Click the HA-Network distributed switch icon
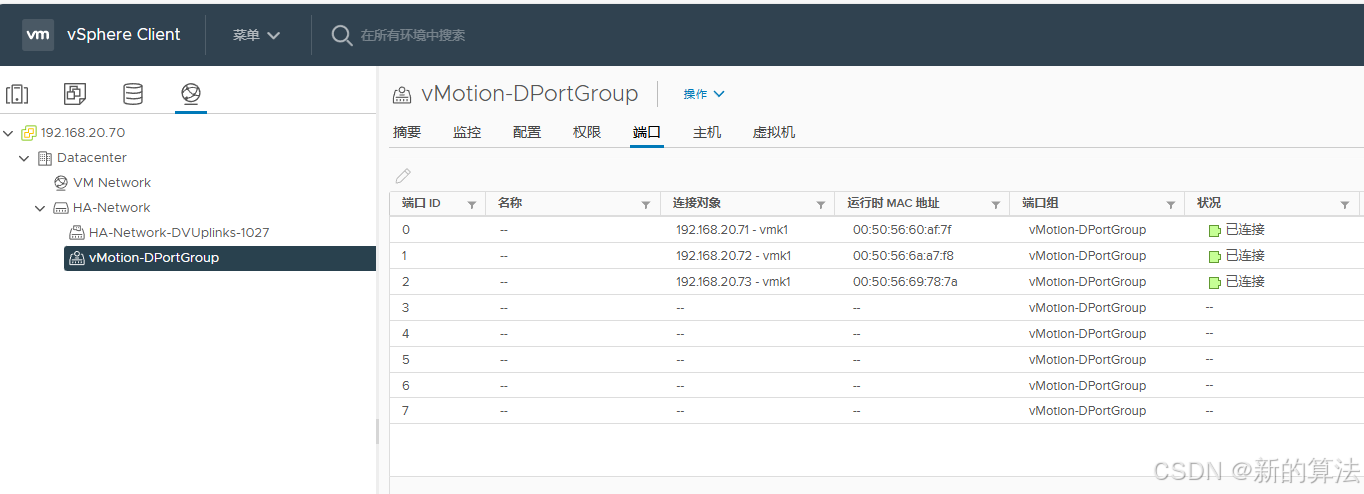 click(x=61, y=208)
